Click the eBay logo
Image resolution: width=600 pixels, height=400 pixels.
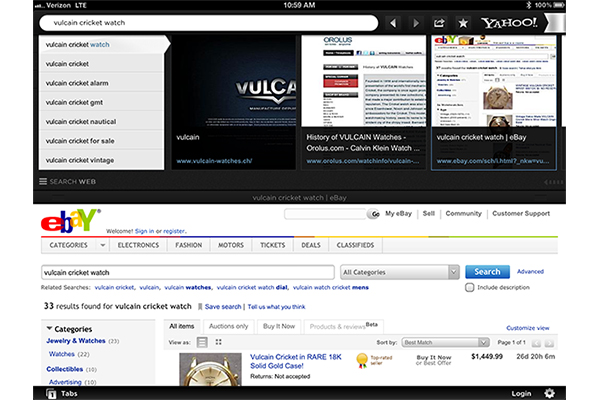point(70,220)
